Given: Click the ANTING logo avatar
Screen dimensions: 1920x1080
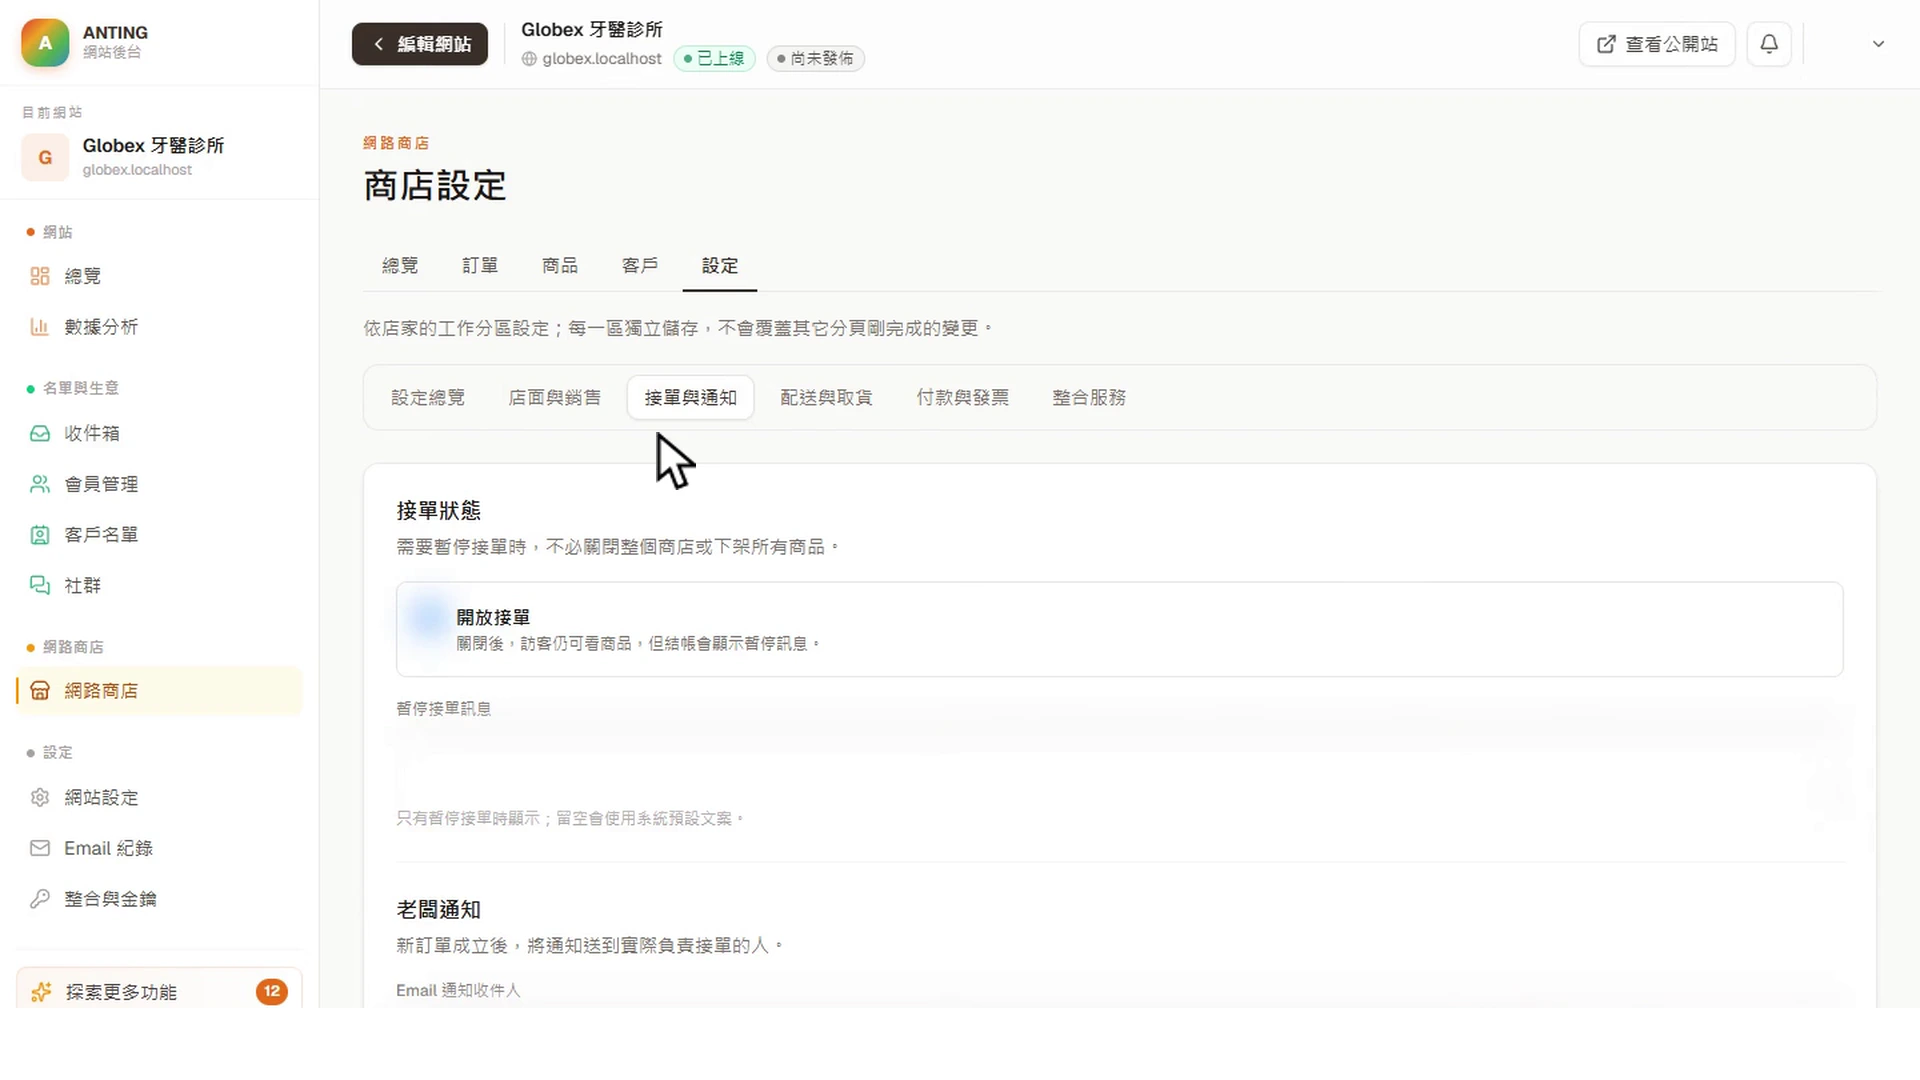Looking at the screenshot, I should pyautogui.click(x=45, y=43).
